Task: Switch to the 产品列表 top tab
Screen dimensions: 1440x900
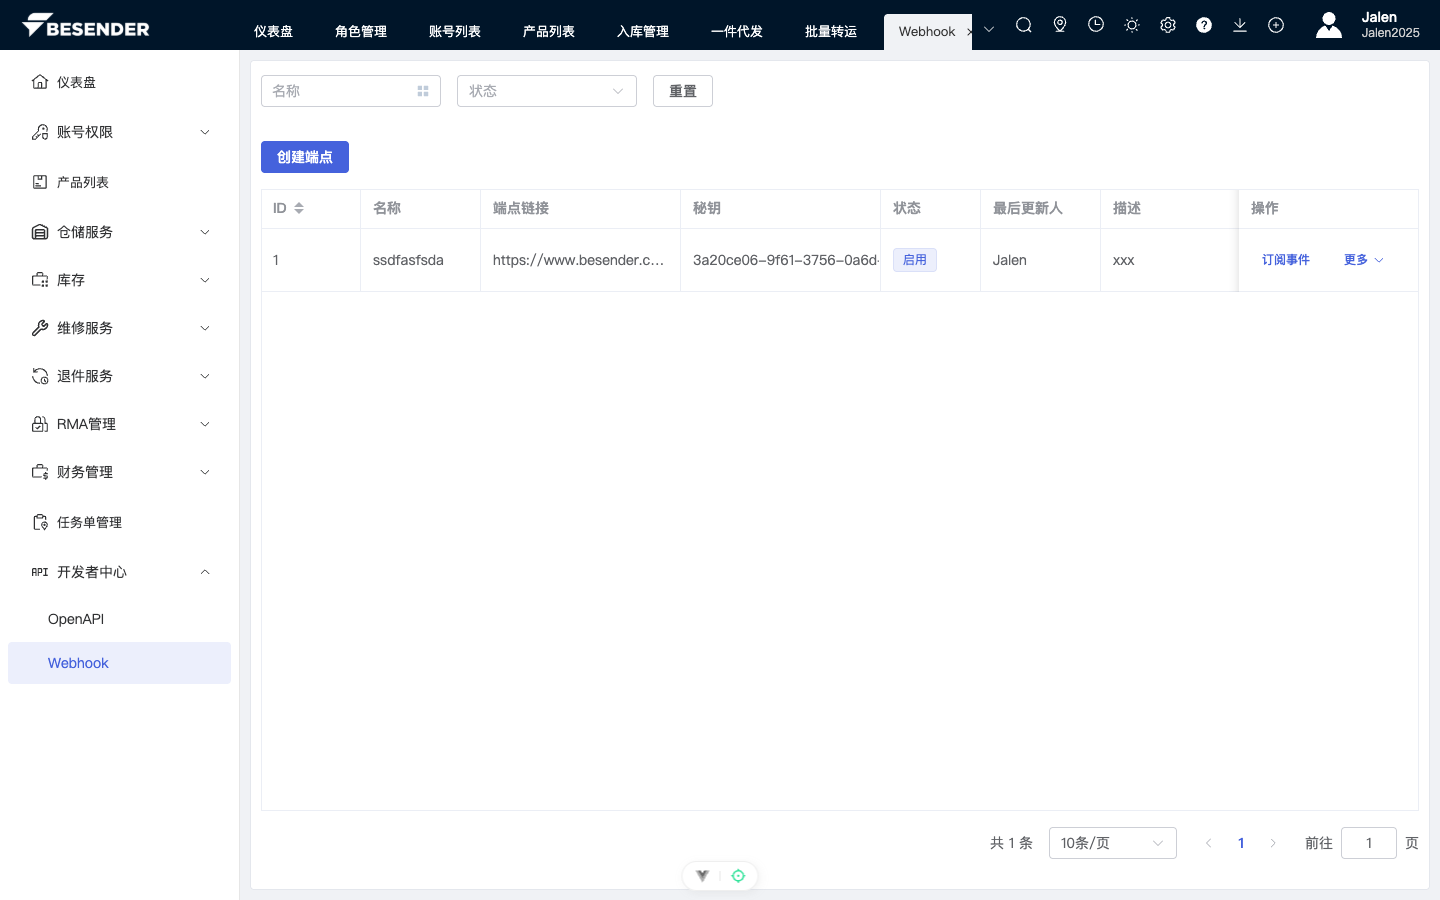Action: pyautogui.click(x=549, y=32)
